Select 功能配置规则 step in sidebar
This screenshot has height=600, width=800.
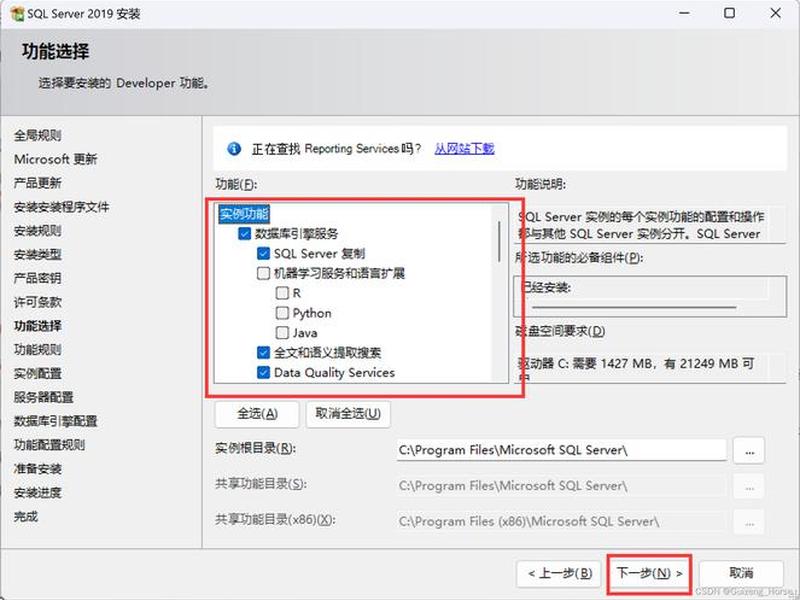click(49, 445)
